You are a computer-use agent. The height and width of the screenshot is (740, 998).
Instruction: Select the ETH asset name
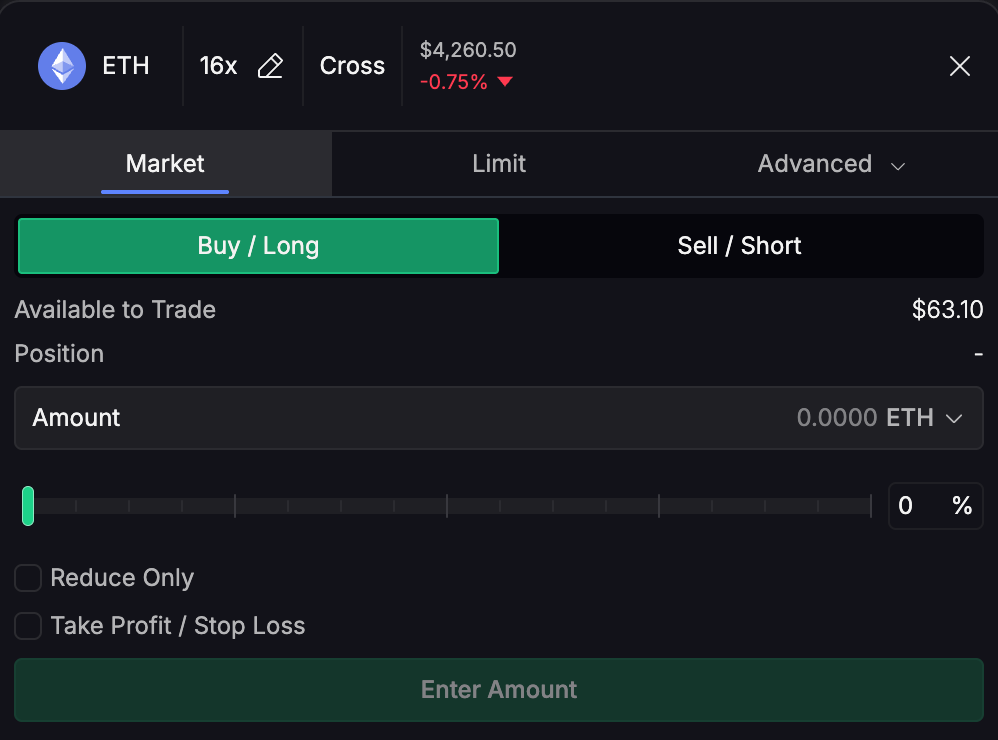tap(126, 66)
